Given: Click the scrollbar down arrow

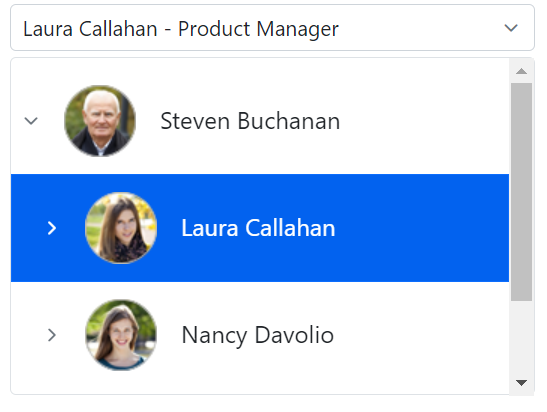Looking at the screenshot, I should [521, 383].
